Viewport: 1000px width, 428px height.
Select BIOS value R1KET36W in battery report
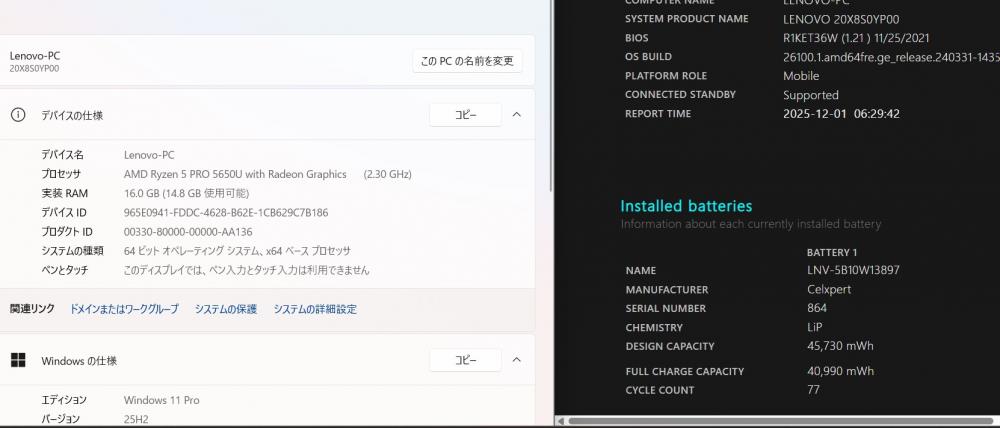coord(856,38)
